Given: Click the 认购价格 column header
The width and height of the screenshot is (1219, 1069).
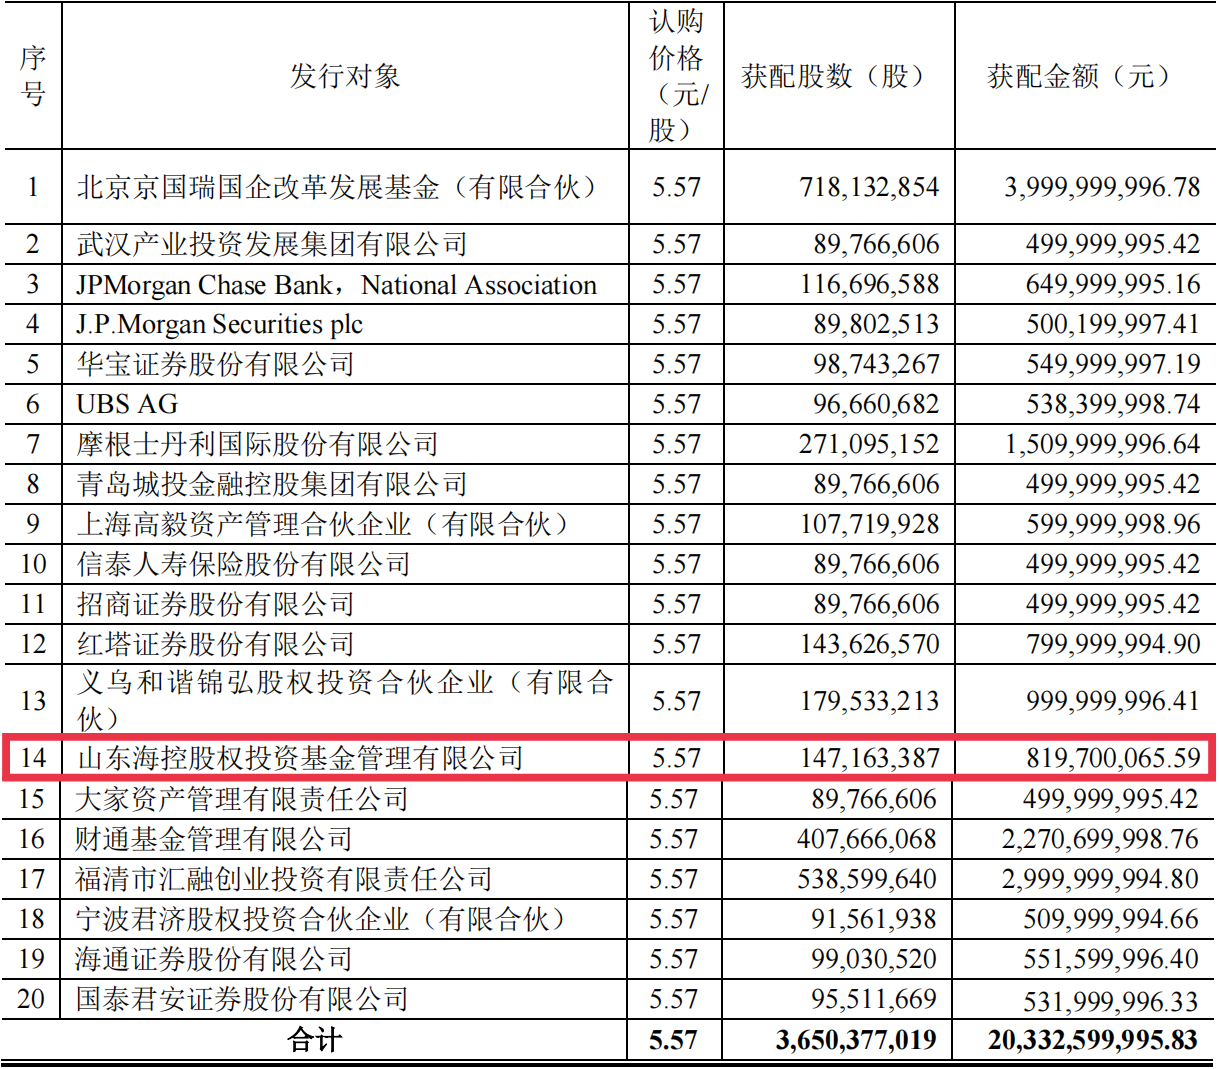Looking at the screenshot, I should (x=676, y=76).
